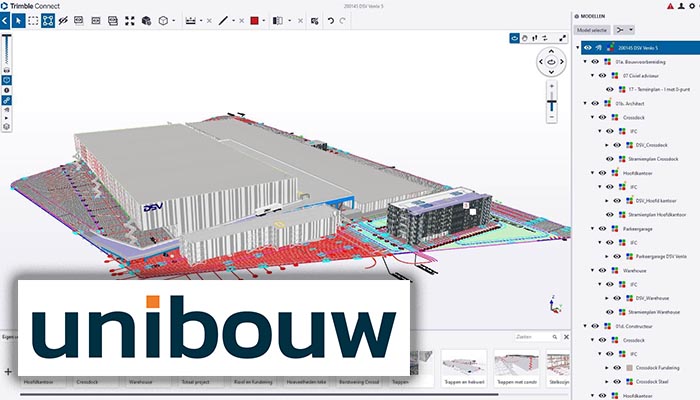Screen dimensions: 700x400
Task: Open the dropdown beside the tree icon button
Action: [x=631, y=30]
